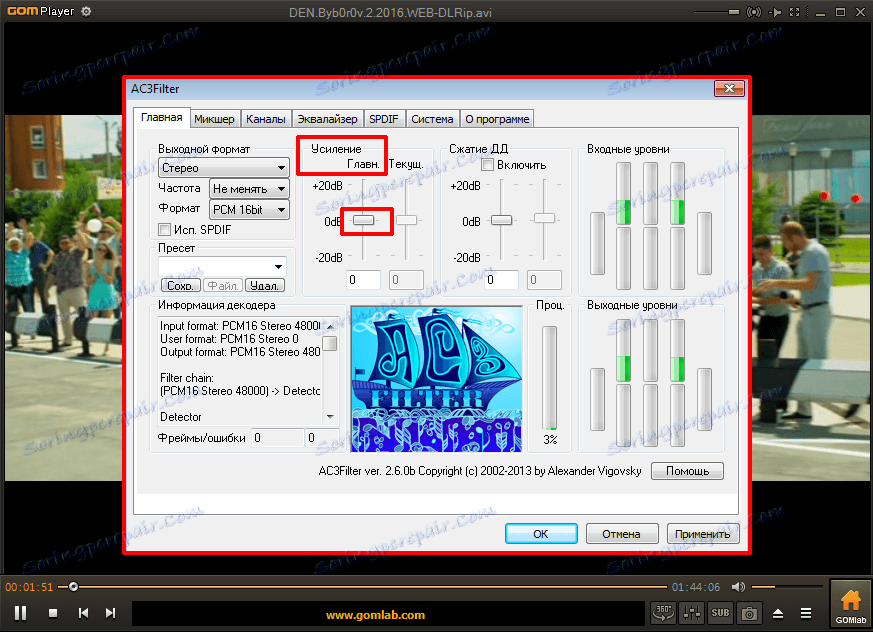Expand the Стерео output format dropdown

click(223, 168)
